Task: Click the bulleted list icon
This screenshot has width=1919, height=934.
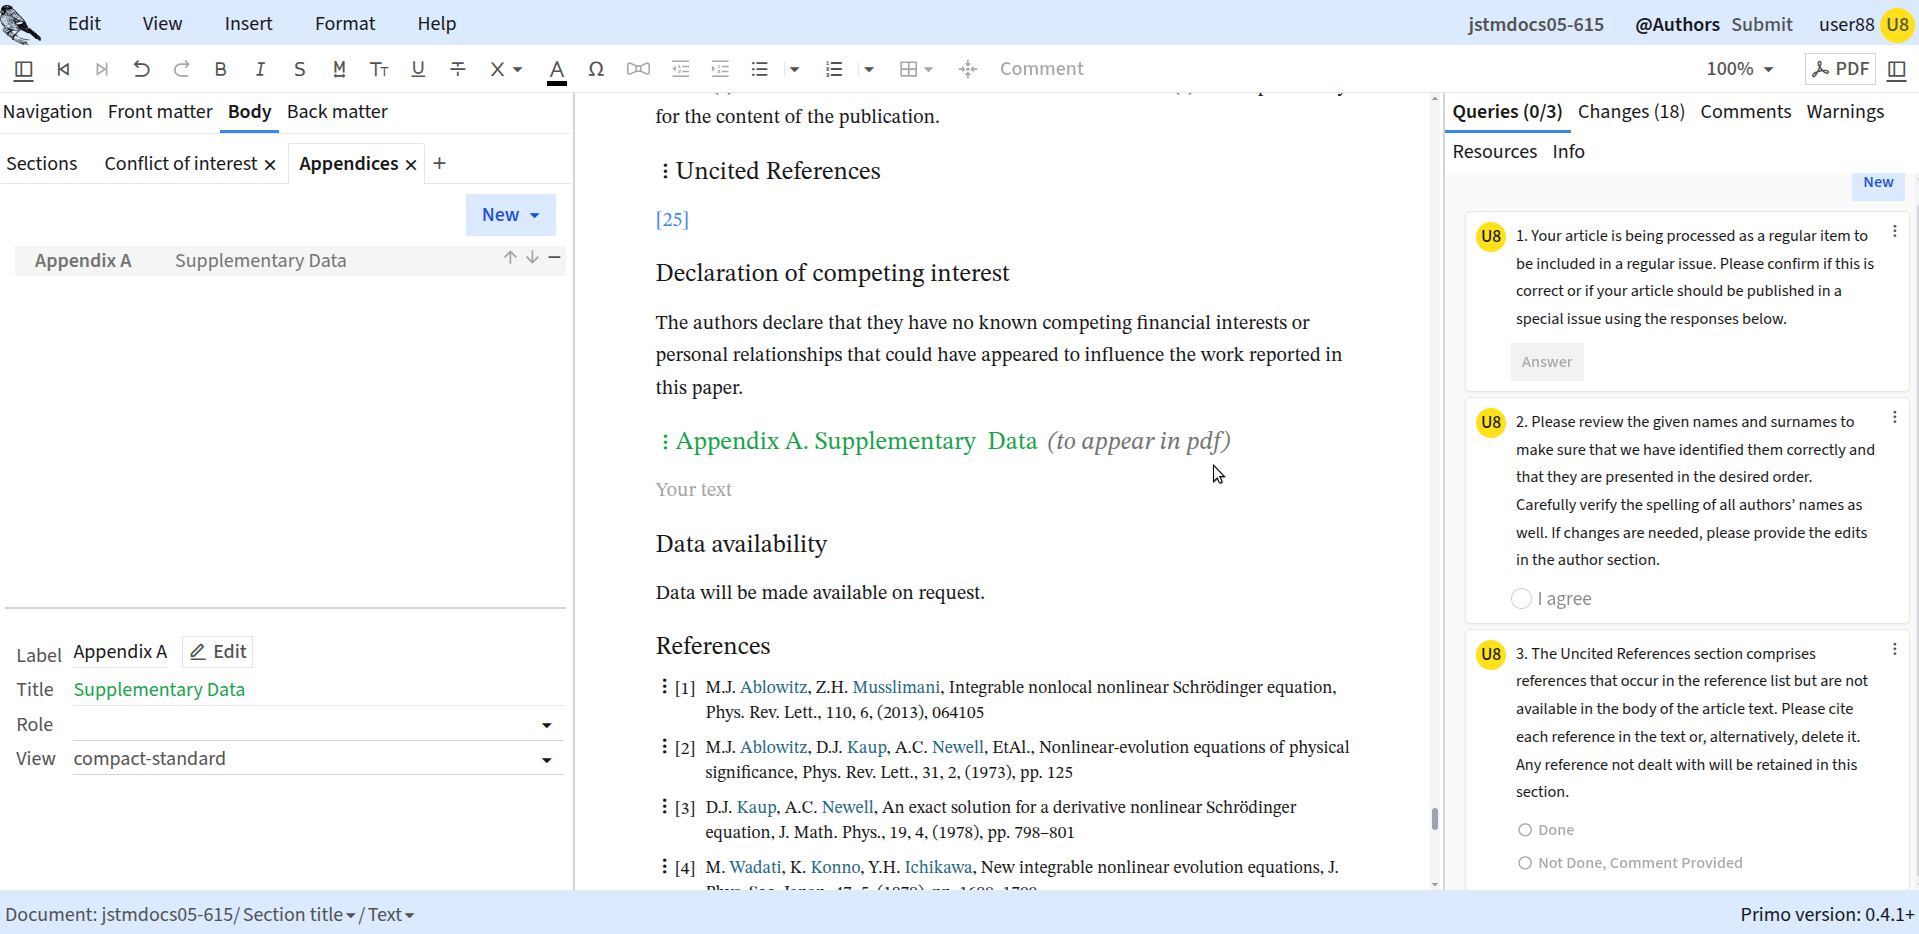Action: click(760, 69)
